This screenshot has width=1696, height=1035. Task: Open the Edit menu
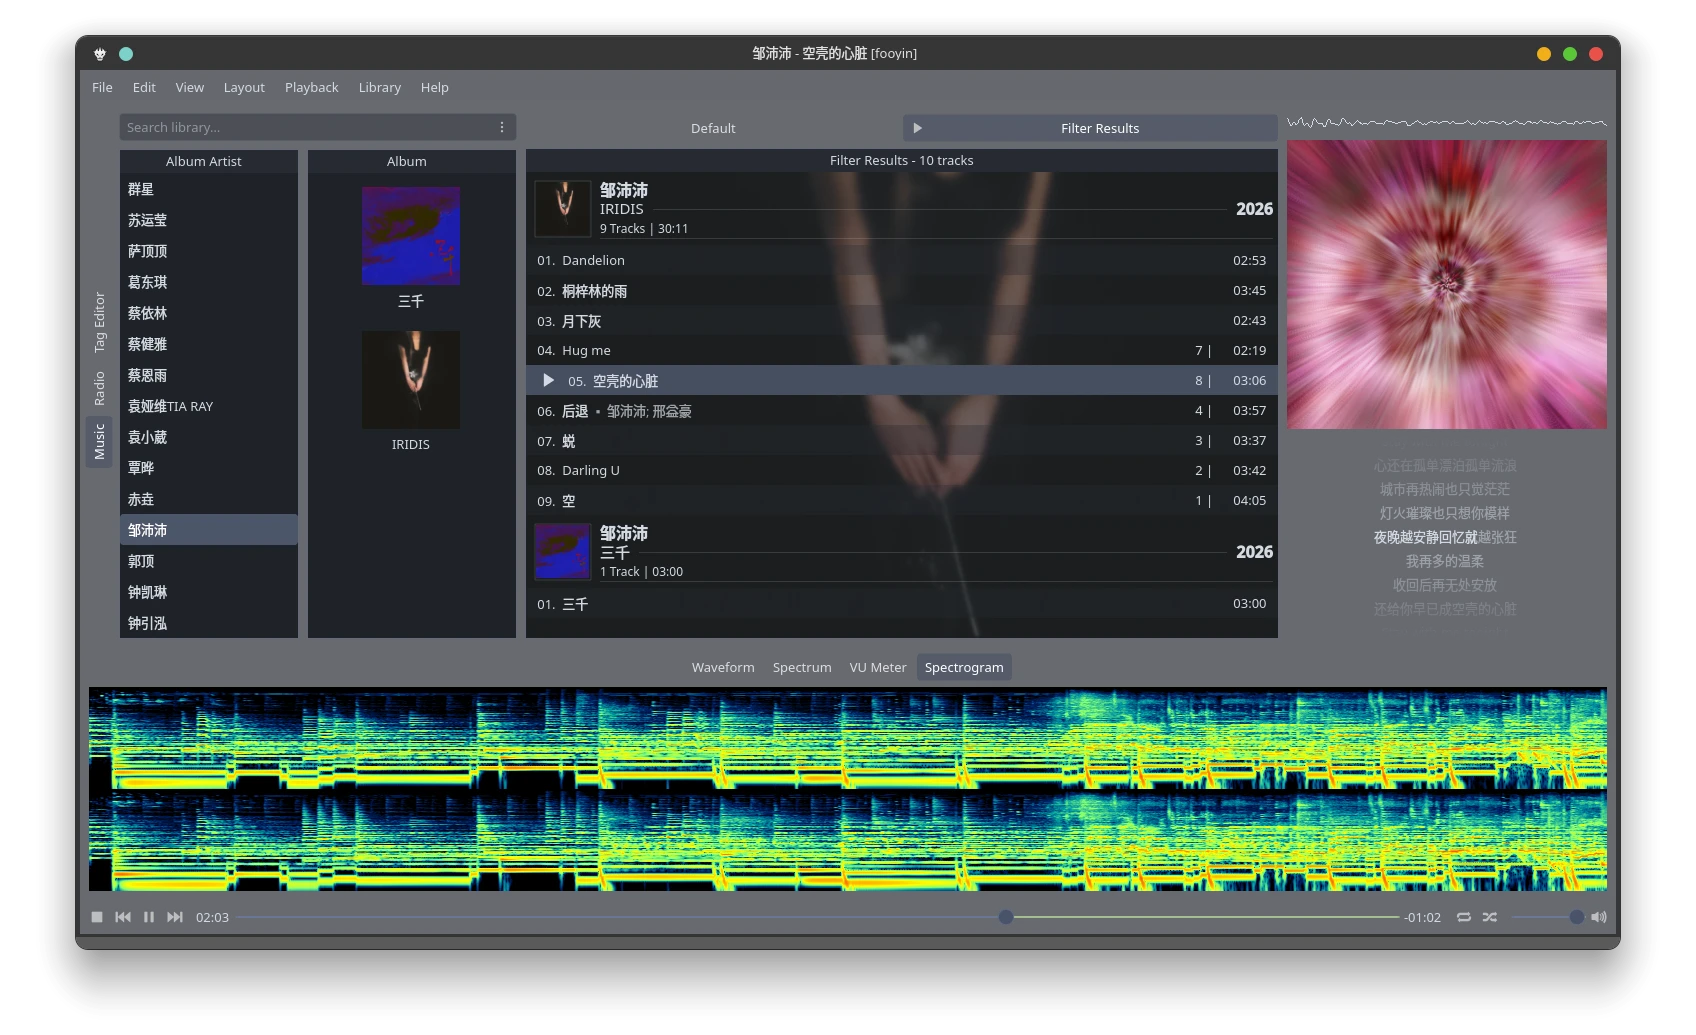click(x=144, y=87)
